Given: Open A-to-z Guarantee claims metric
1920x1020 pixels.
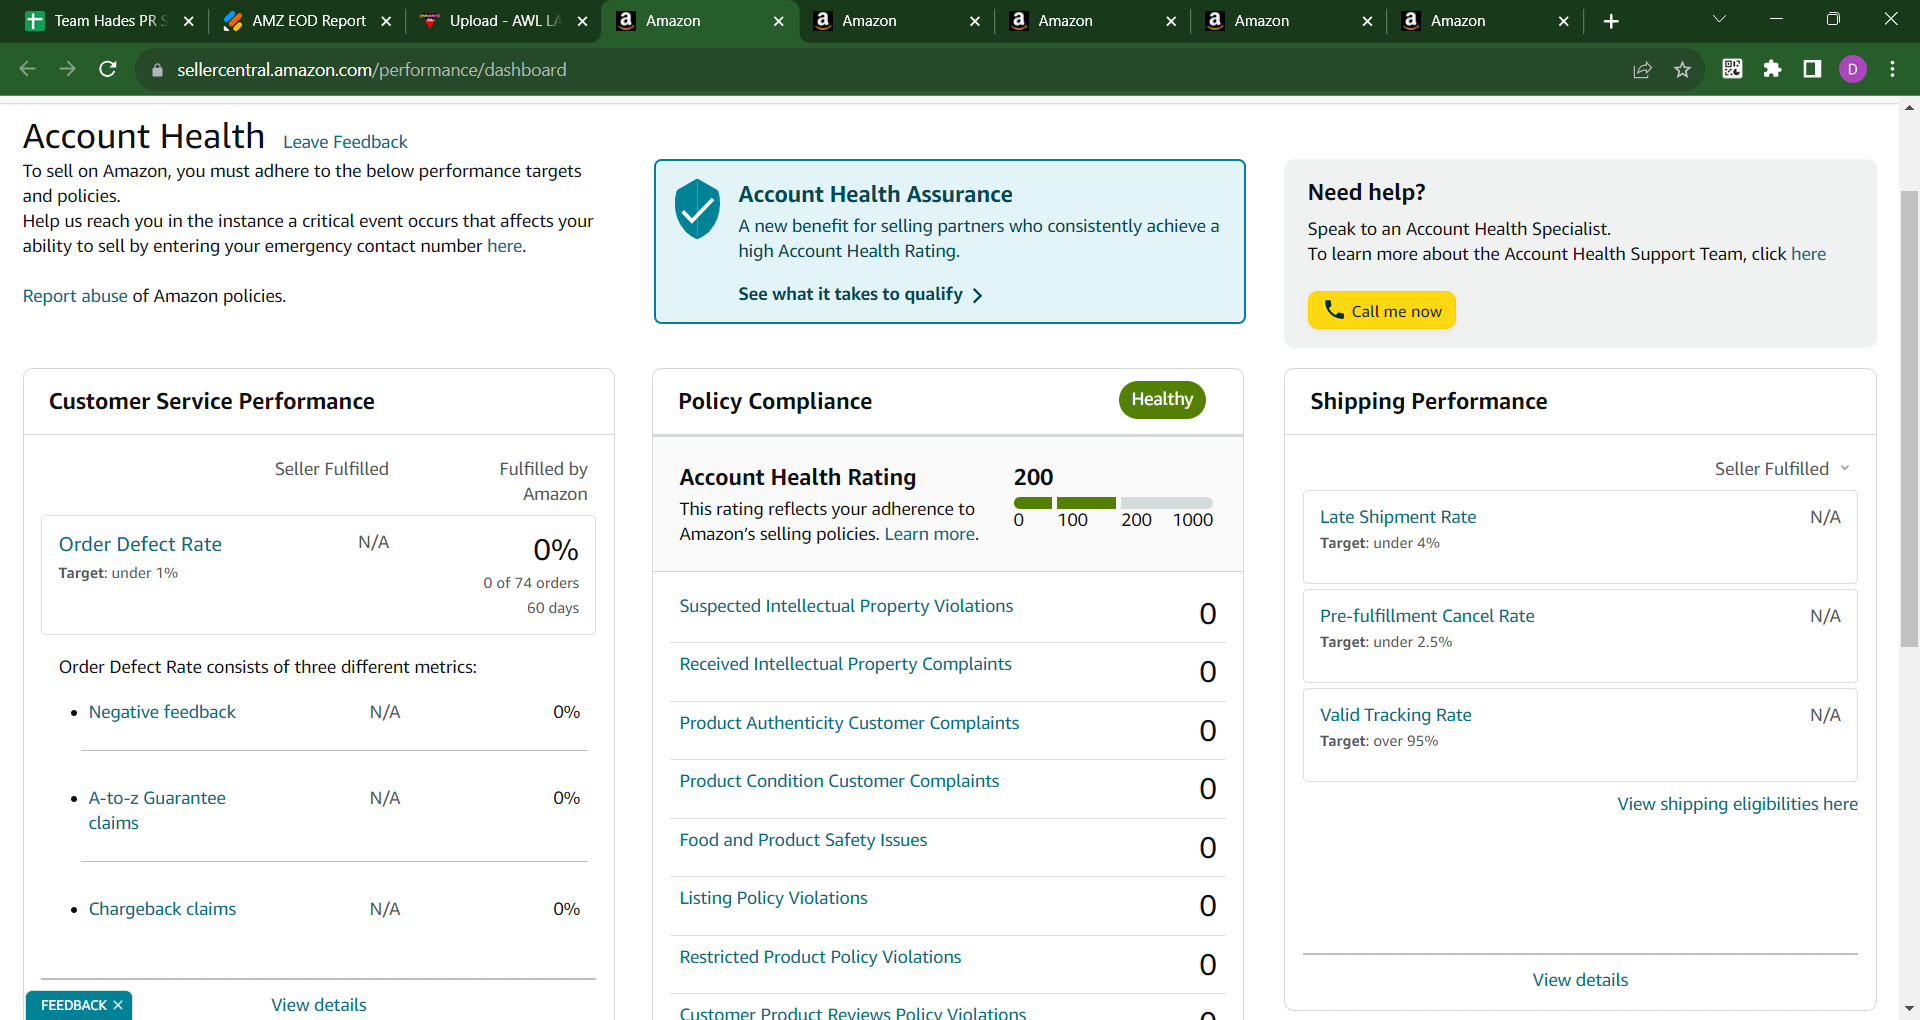Looking at the screenshot, I should click(157, 810).
